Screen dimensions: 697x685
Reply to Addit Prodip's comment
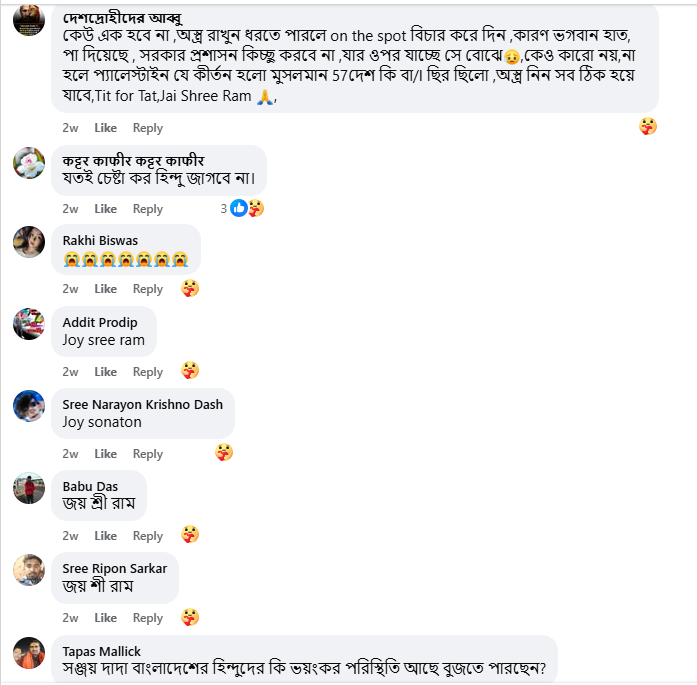tap(148, 372)
